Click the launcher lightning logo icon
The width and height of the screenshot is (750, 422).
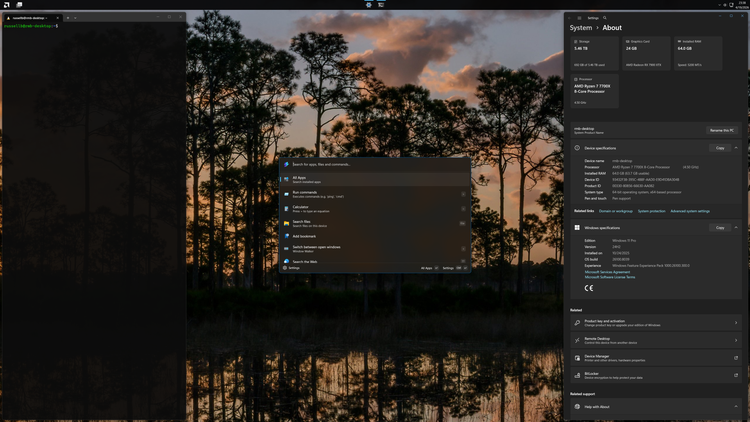(287, 164)
